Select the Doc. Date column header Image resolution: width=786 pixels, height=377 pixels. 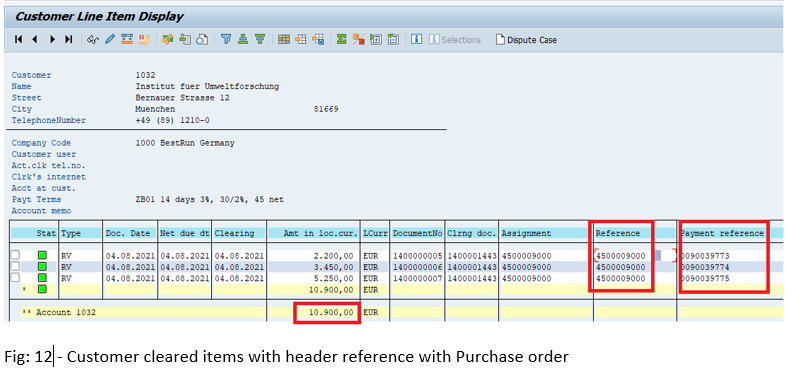tap(130, 233)
